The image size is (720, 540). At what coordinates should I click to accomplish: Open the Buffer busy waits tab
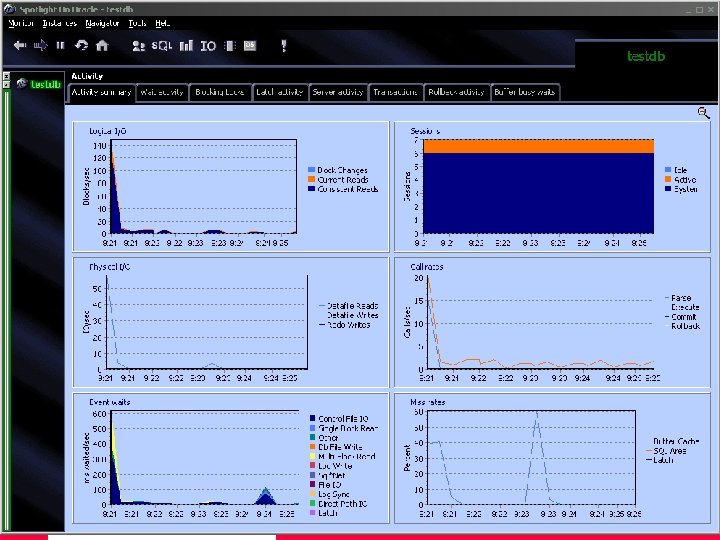(525, 92)
